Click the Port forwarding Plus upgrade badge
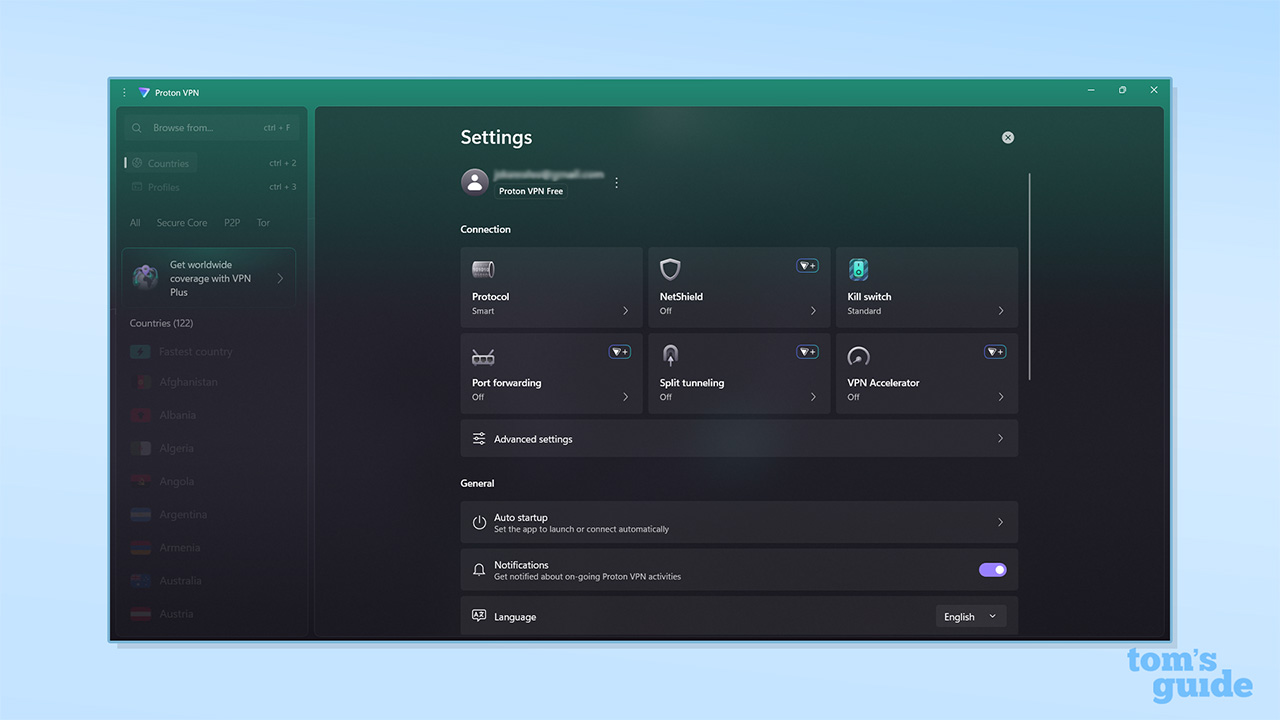The height and width of the screenshot is (720, 1280). pos(620,352)
